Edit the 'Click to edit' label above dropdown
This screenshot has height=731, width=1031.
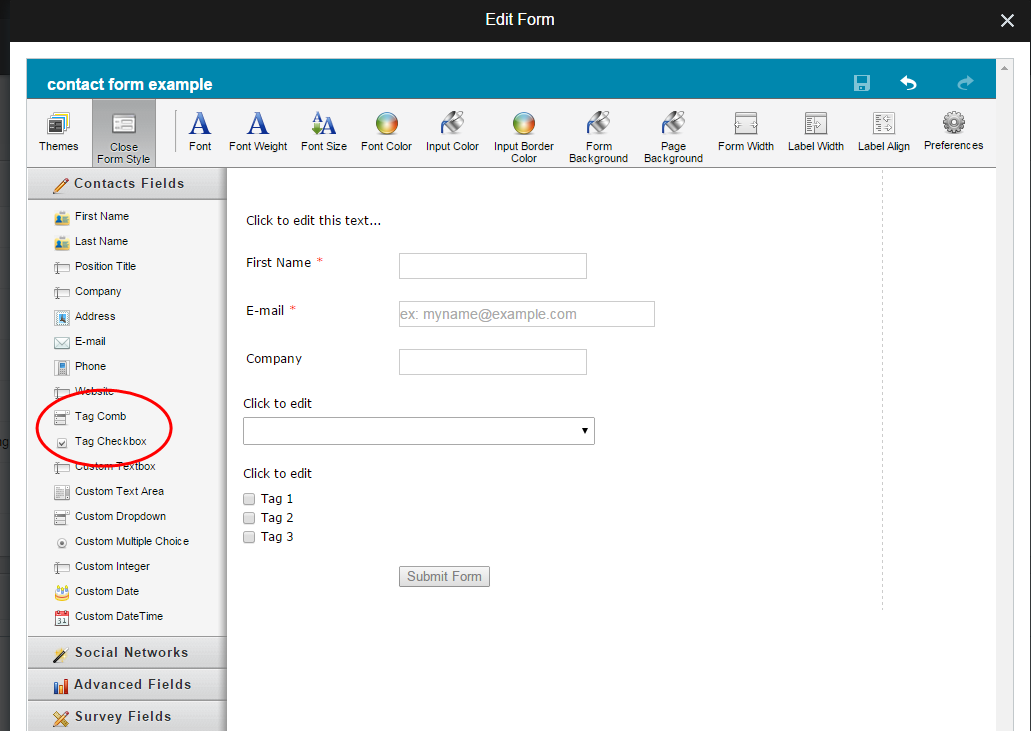277,404
